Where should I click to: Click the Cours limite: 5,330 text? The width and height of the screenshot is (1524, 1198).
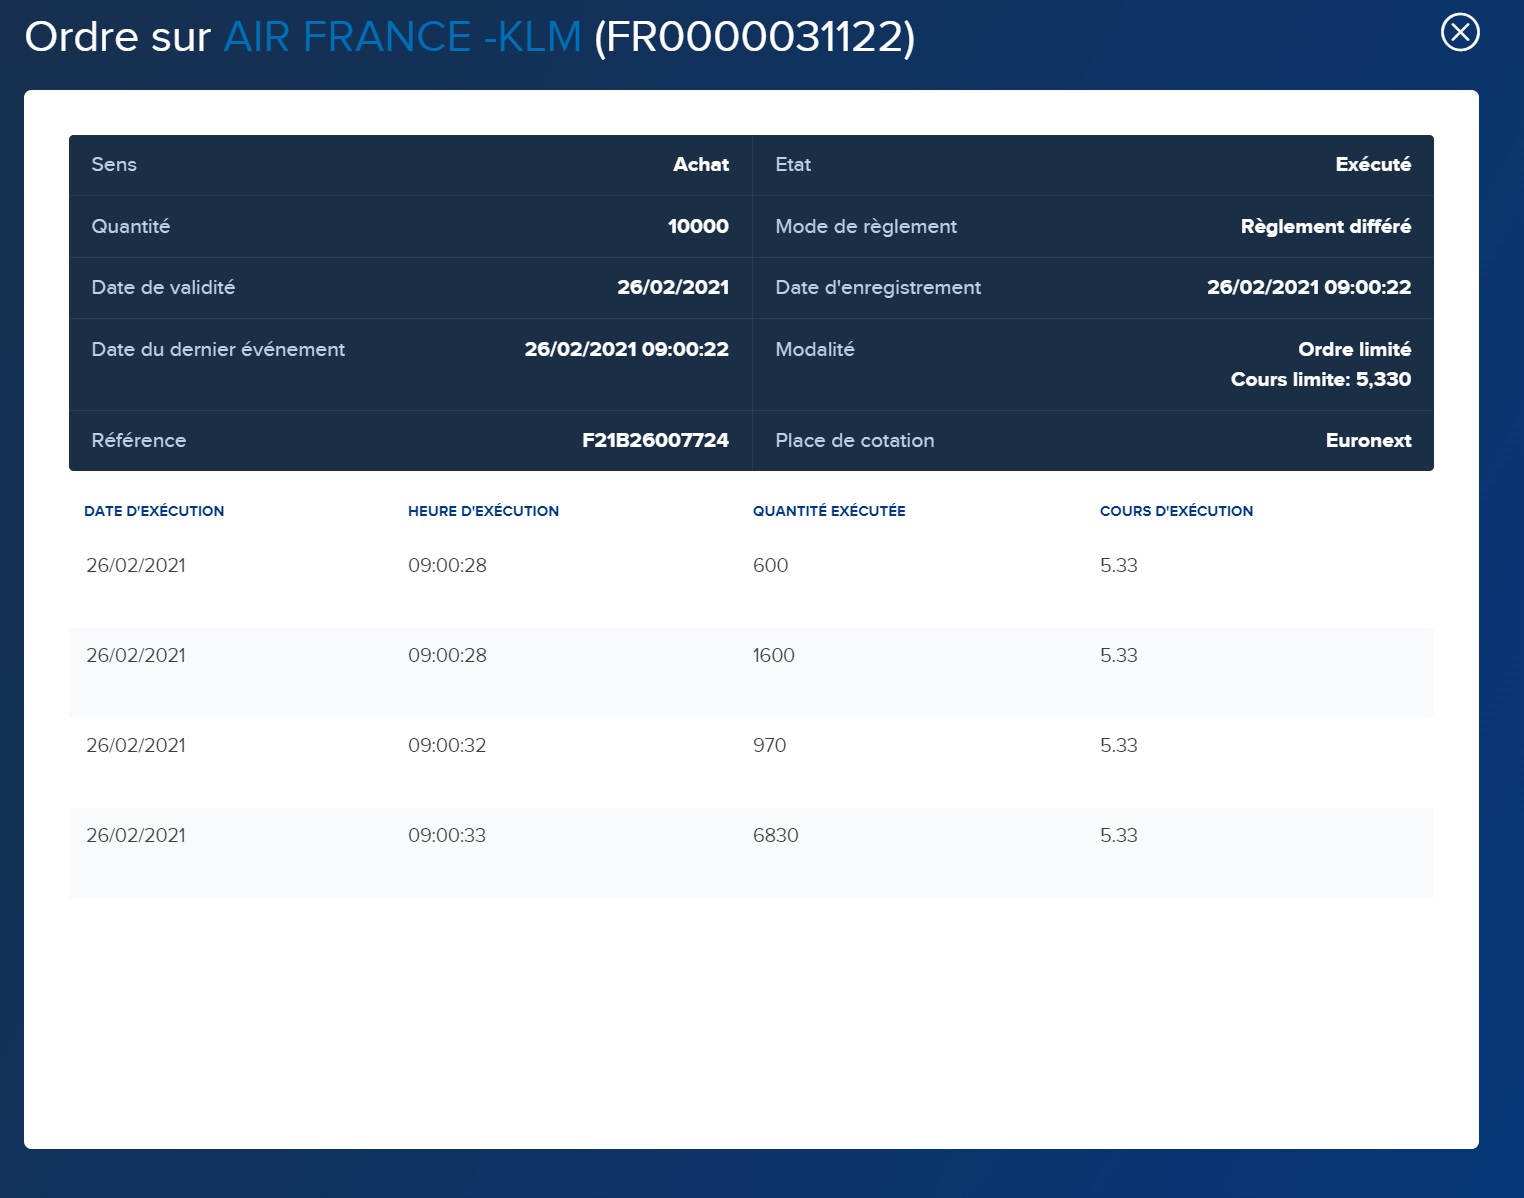click(1321, 379)
